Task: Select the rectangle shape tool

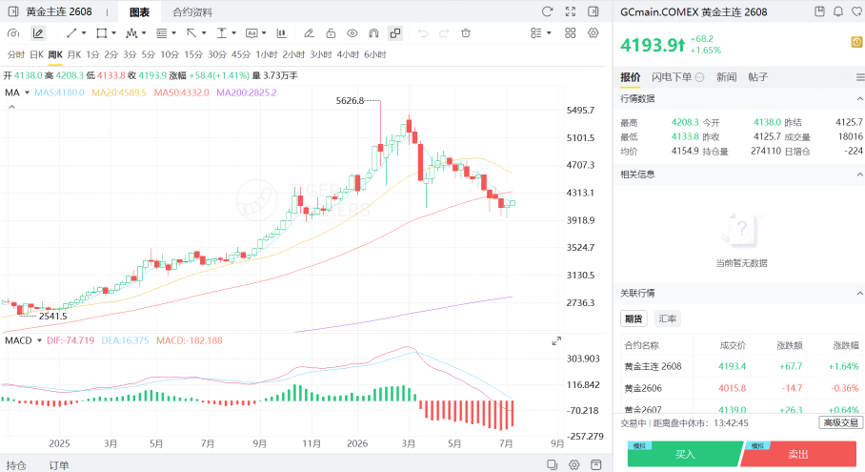Action: pos(102,34)
